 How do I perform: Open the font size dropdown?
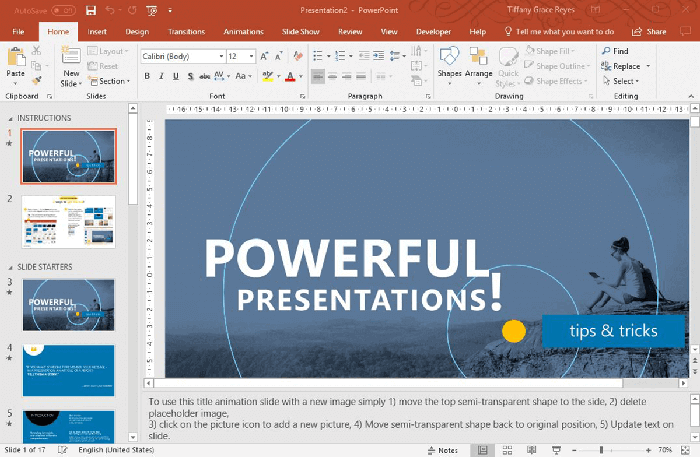click(x=251, y=56)
